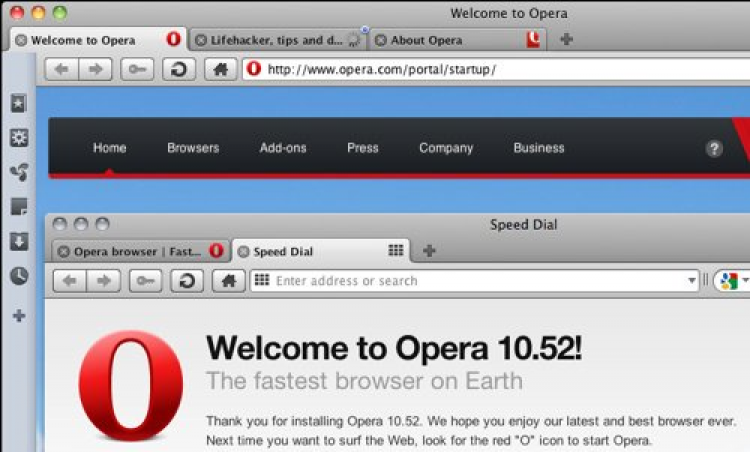Screen dimensions: 750x452
Task: Click Wand key button in Speed Dial window
Action: (x=145, y=281)
